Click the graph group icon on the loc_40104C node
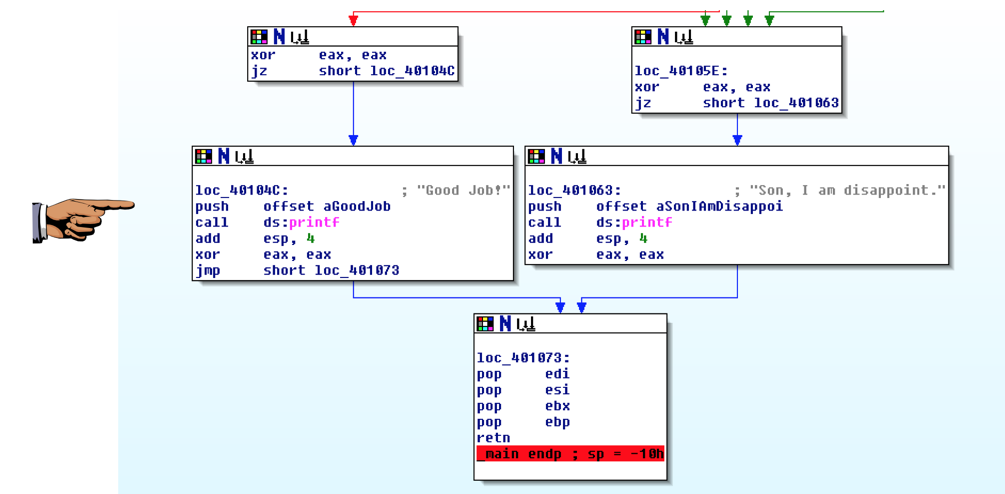 coord(244,157)
